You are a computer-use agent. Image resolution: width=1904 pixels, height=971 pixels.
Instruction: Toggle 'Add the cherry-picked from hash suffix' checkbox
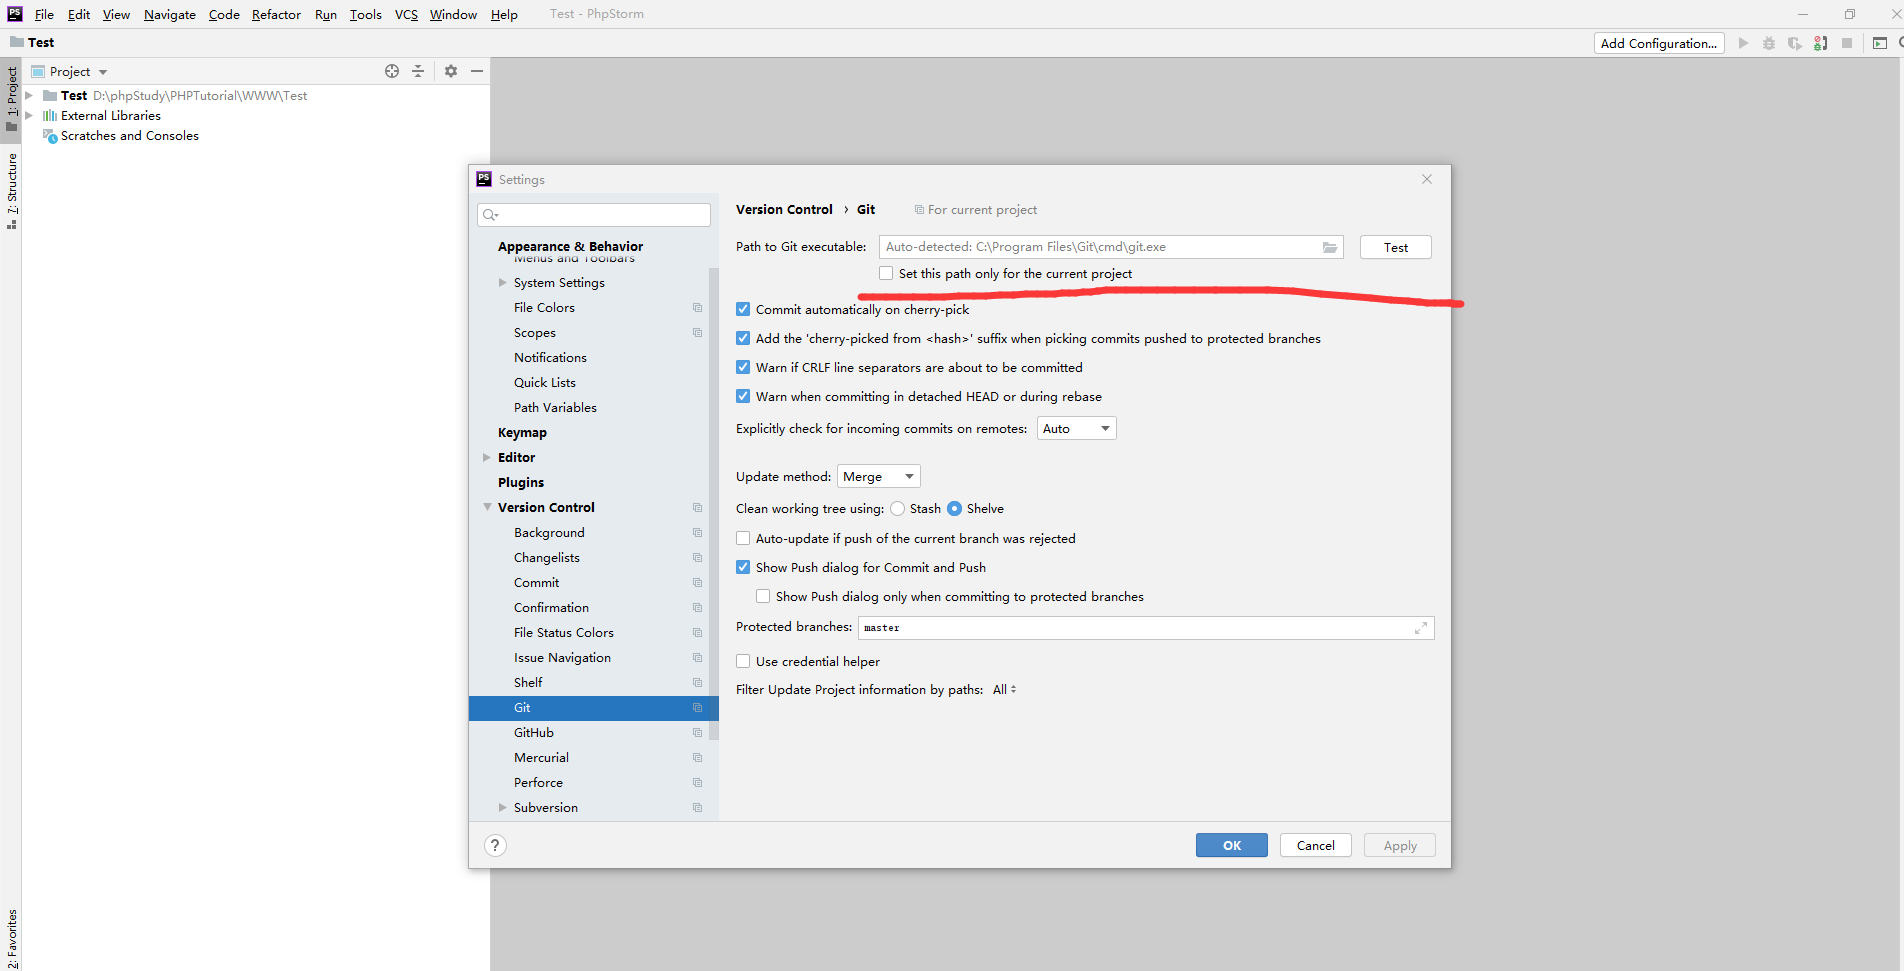(x=743, y=338)
